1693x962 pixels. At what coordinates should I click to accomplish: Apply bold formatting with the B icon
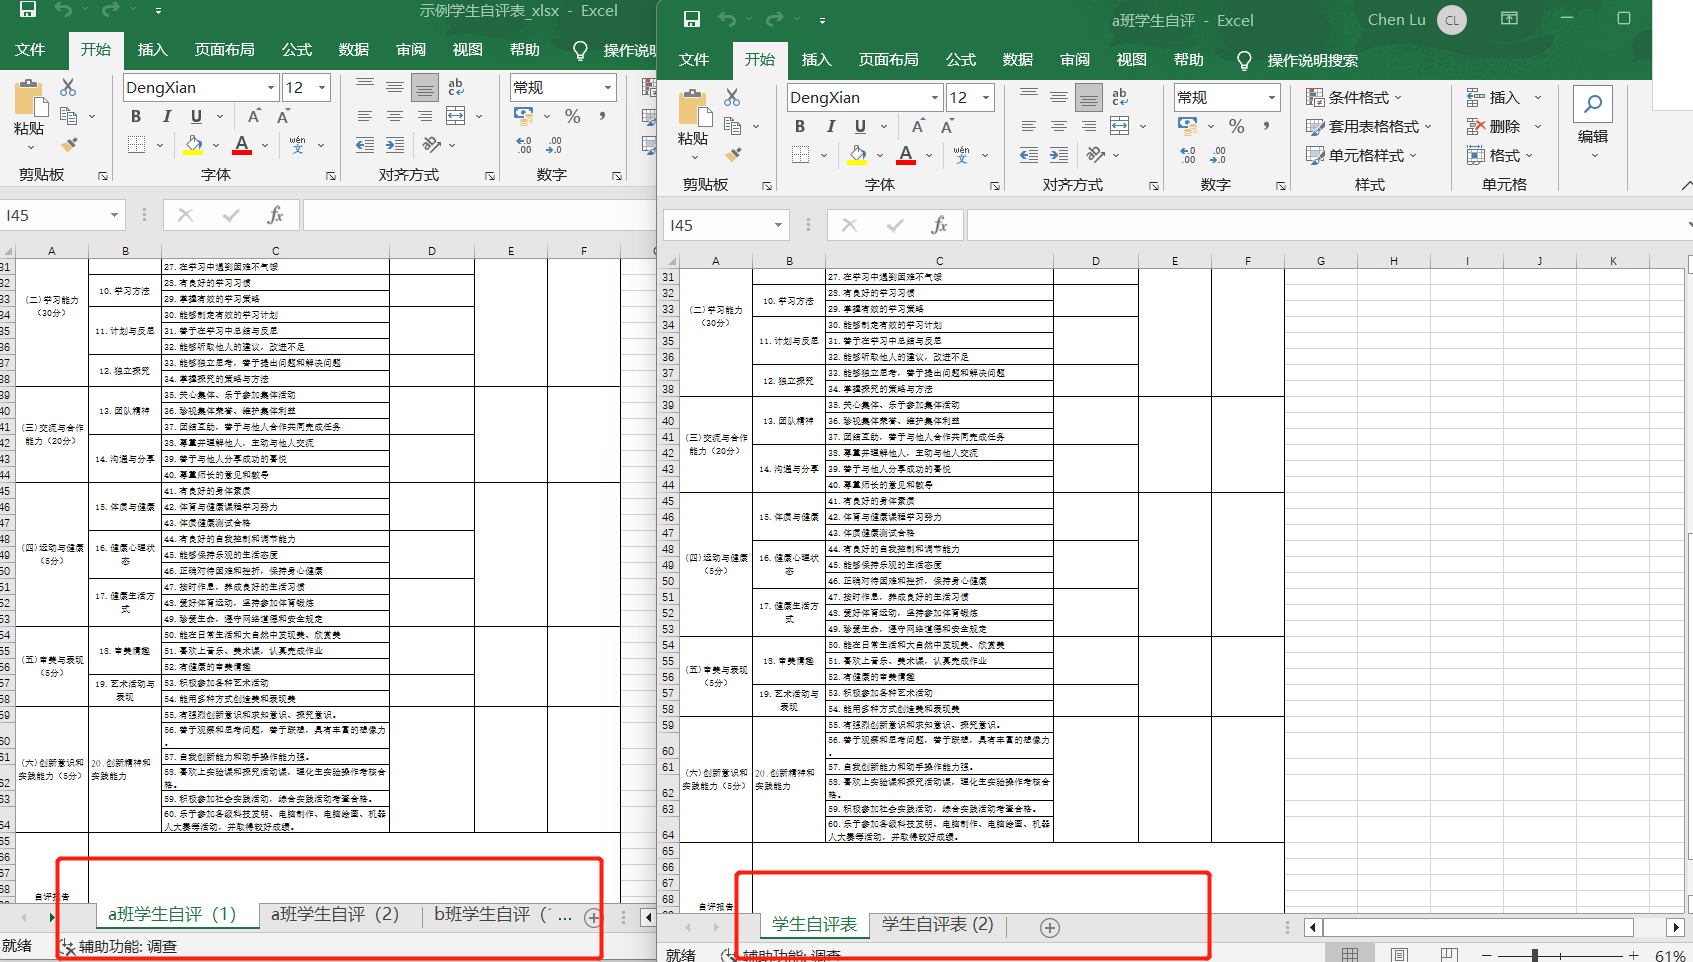tap(799, 126)
